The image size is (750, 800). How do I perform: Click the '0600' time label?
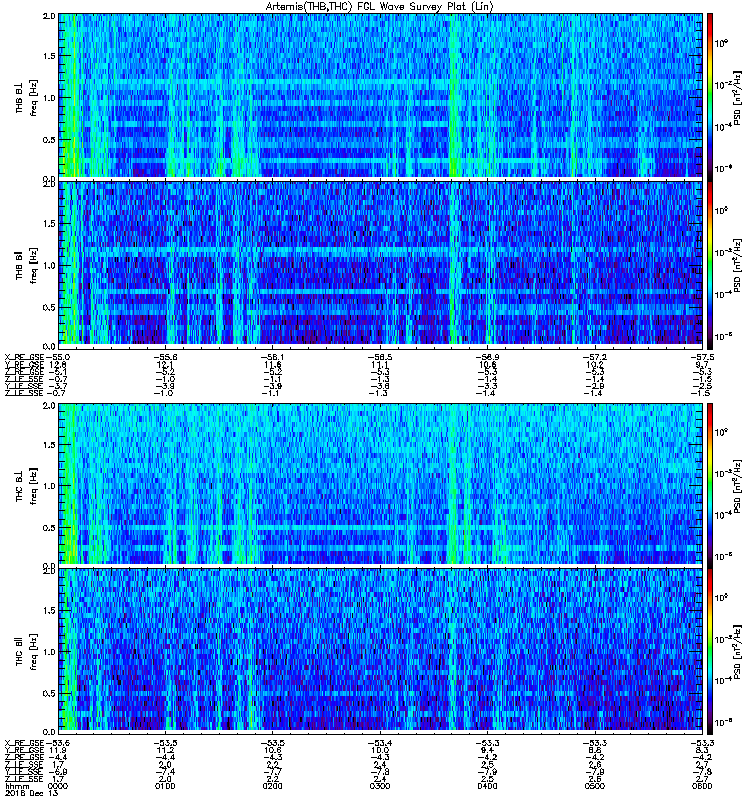click(702, 786)
